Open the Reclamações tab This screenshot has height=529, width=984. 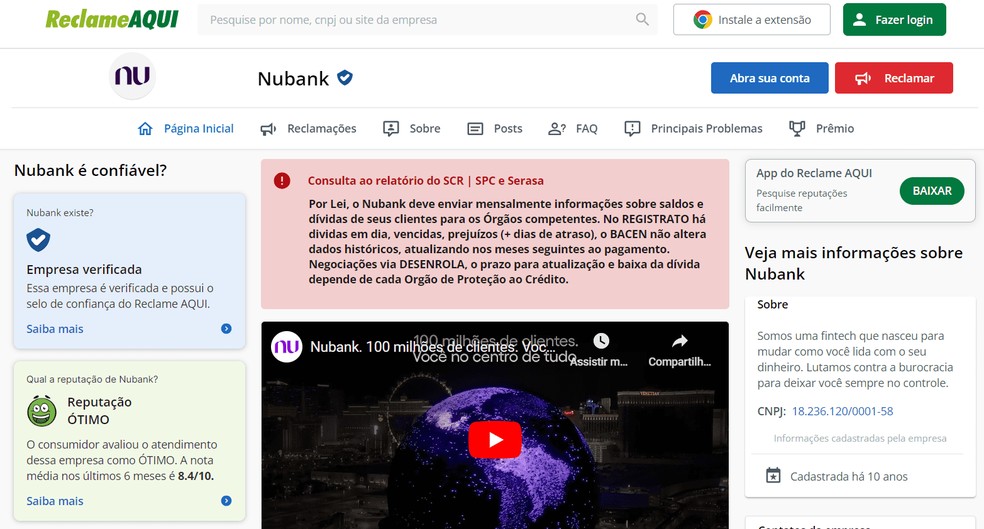pos(308,129)
